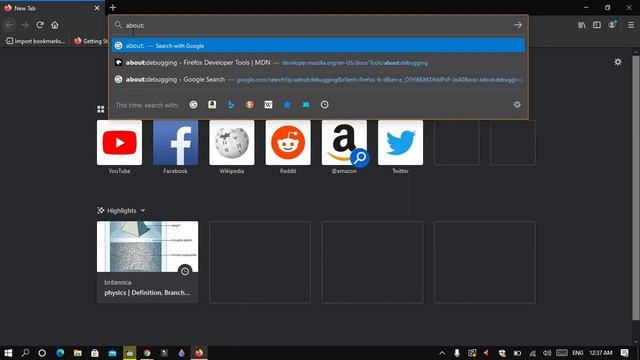
Task: Open Windows taskbar search
Action: pyautogui.click(x=25, y=353)
